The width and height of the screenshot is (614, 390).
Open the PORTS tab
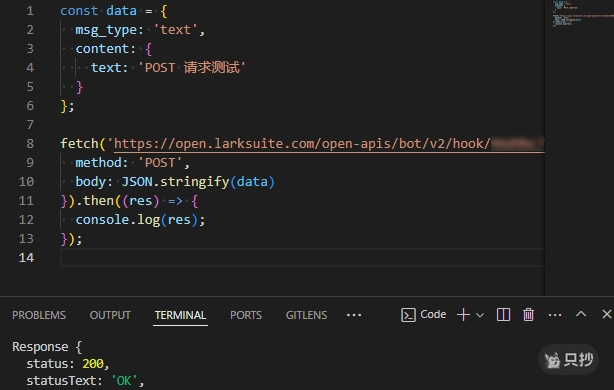pyautogui.click(x=246, y=315)
